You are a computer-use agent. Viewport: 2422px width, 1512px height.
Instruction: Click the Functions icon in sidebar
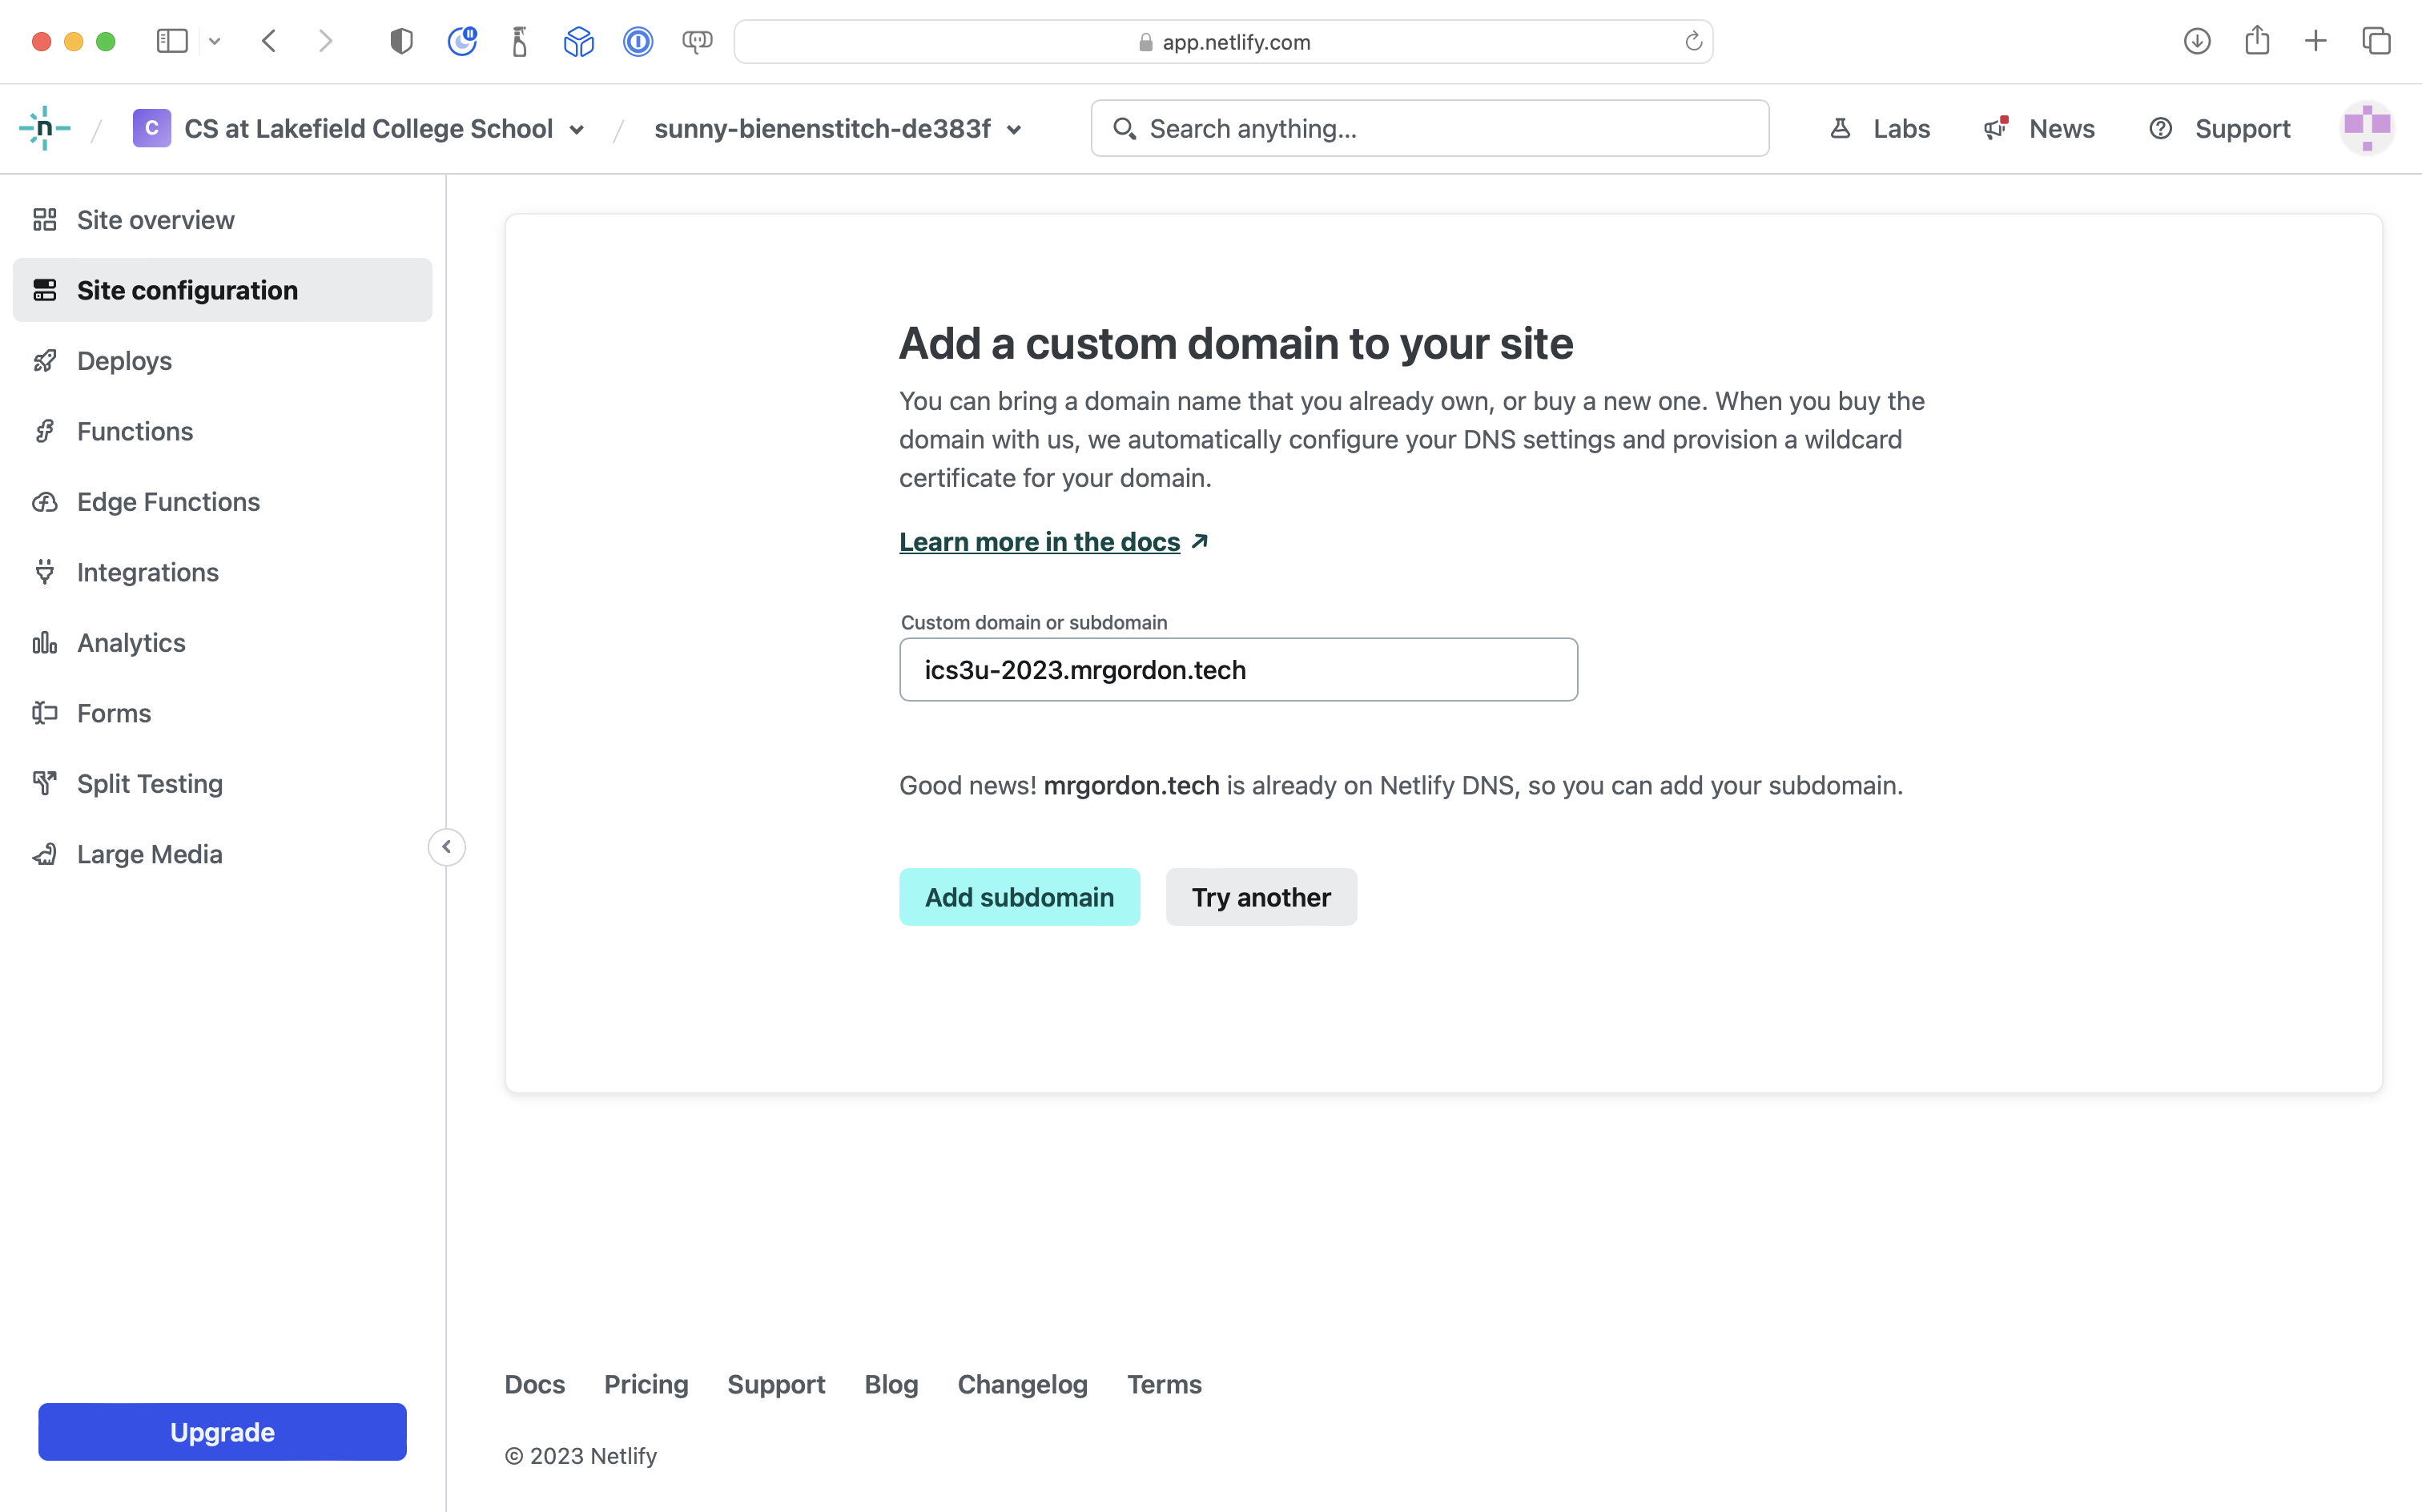(x=44, y=431)
